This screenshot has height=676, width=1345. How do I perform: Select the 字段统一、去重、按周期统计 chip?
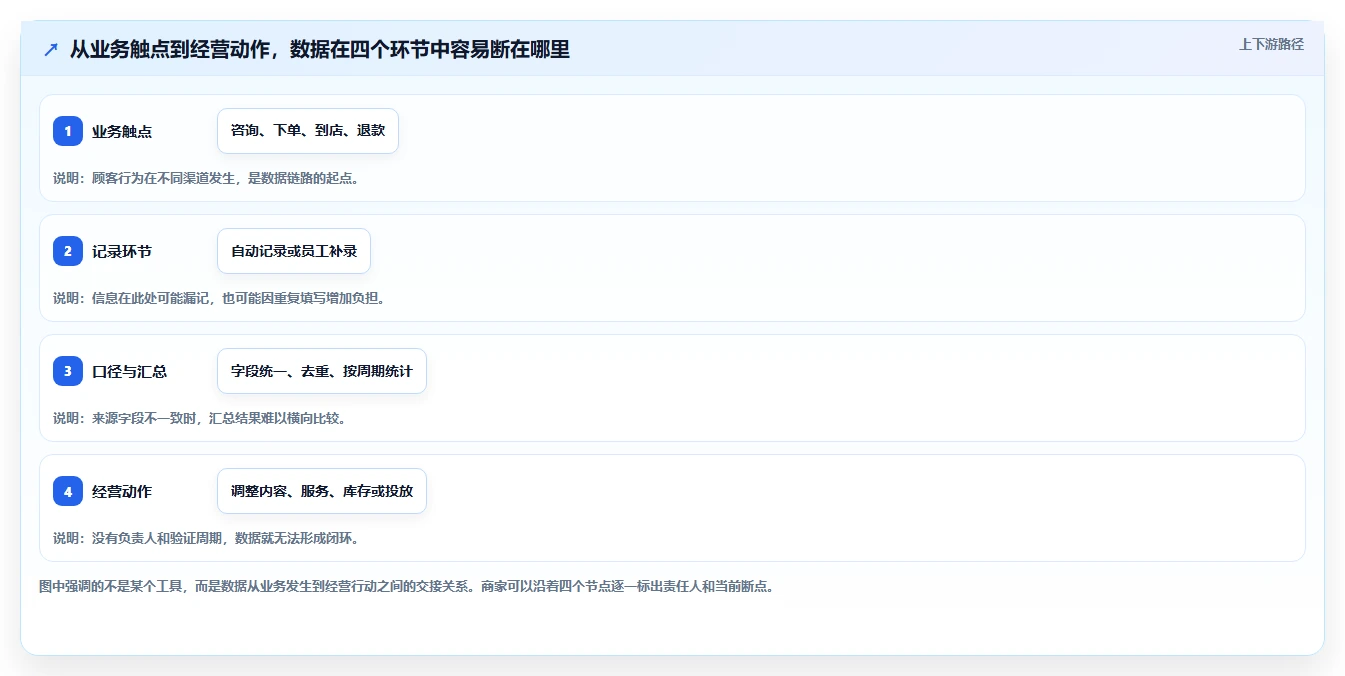tap(322, 371)
